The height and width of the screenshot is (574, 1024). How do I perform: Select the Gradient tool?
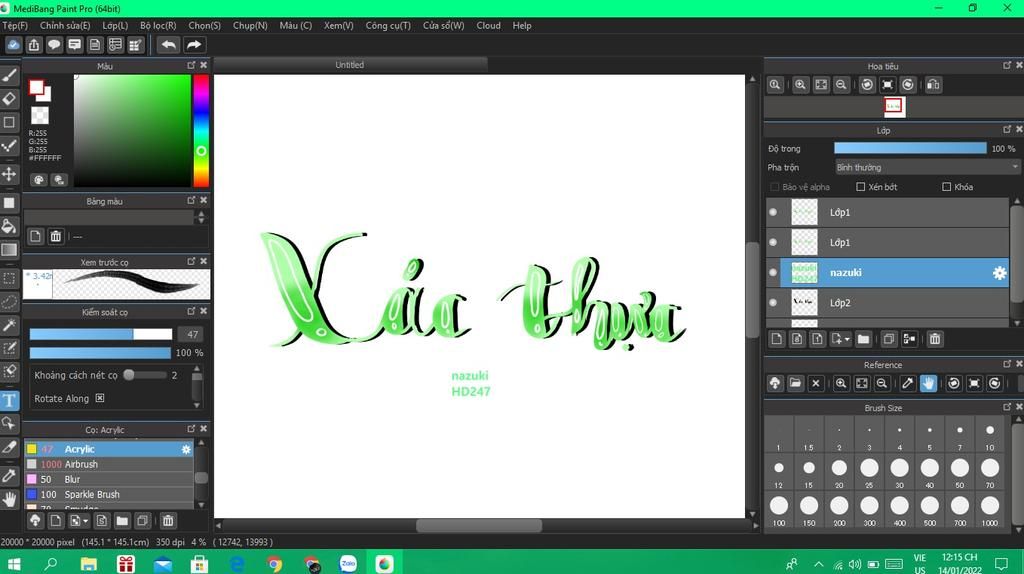(9, 250)
